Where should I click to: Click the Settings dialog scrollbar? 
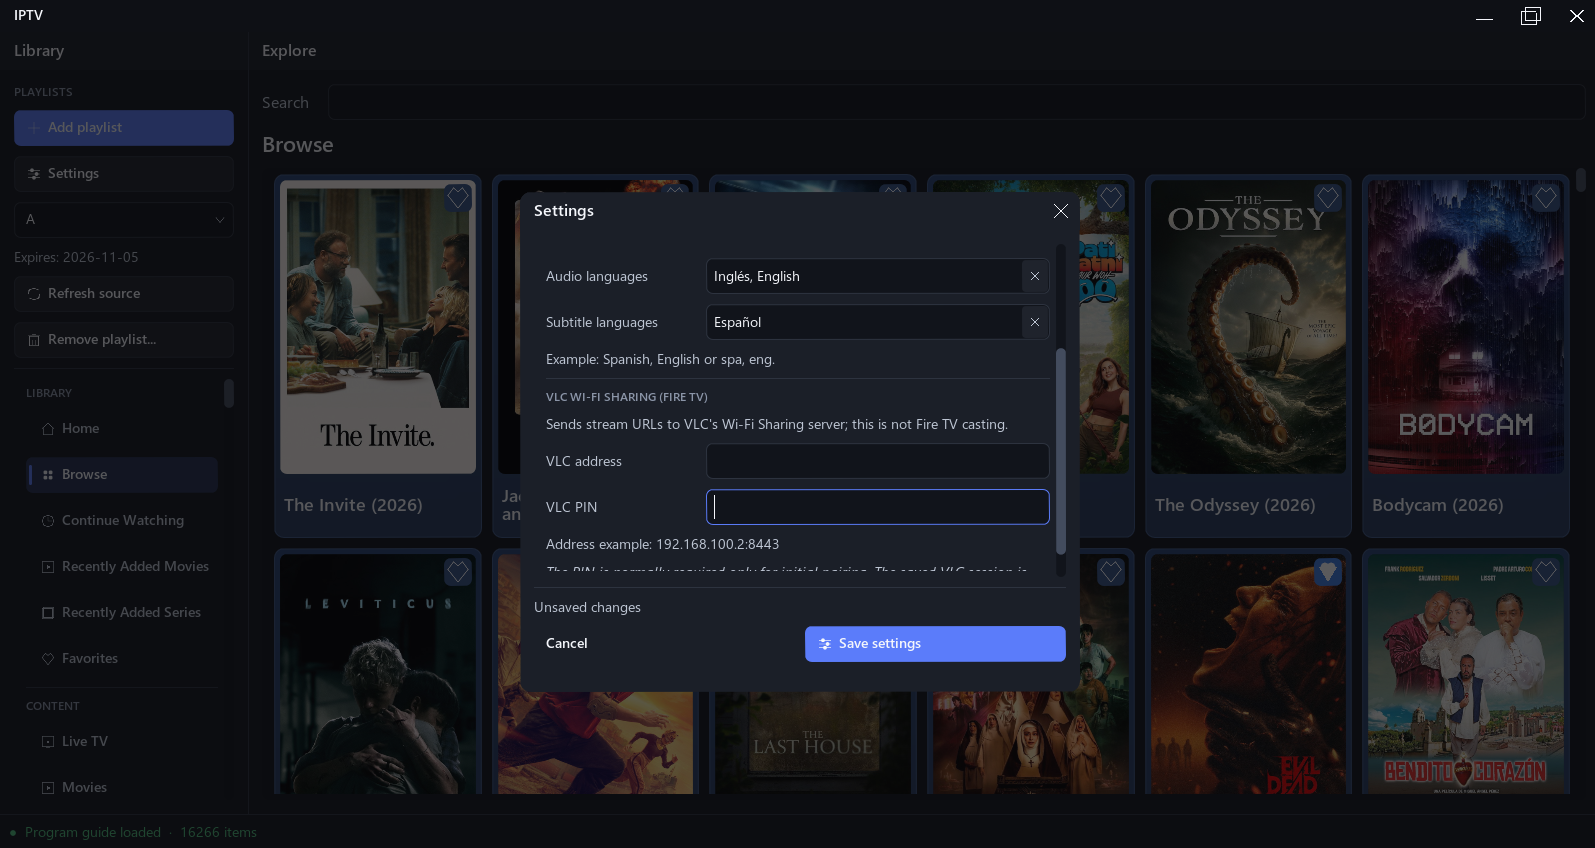[1061, 451]
